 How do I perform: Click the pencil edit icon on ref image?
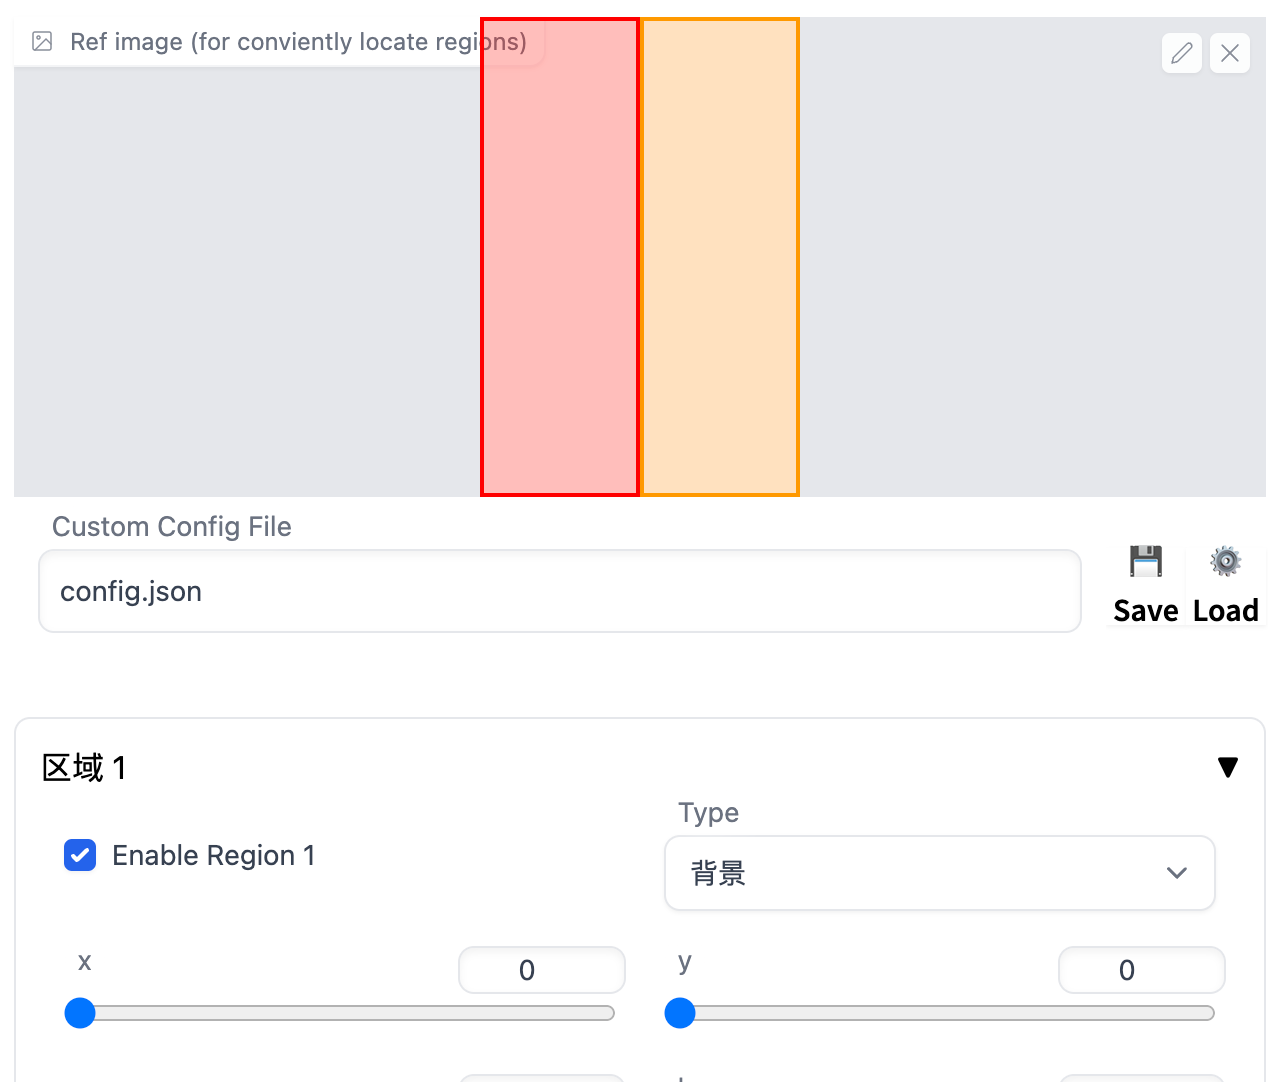click(x=1181, y=53)
